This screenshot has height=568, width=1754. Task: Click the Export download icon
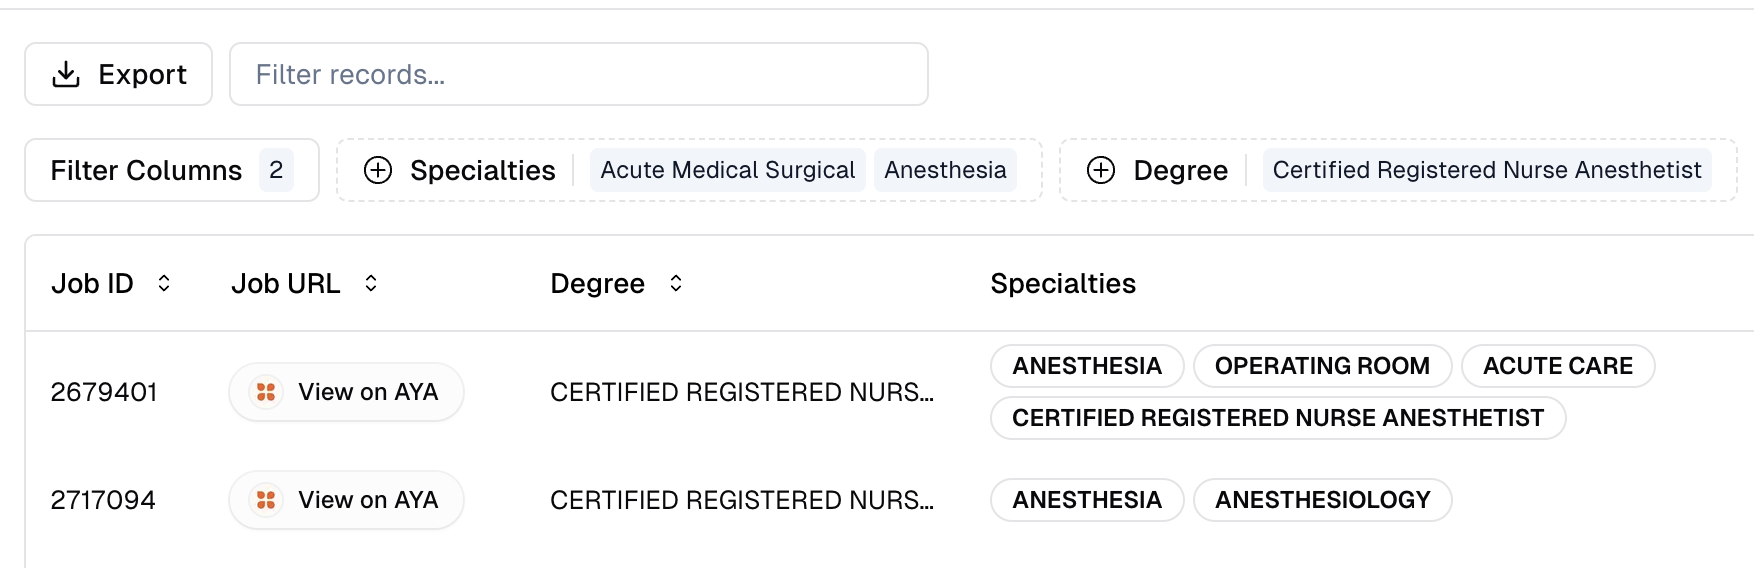click(66, 74)
